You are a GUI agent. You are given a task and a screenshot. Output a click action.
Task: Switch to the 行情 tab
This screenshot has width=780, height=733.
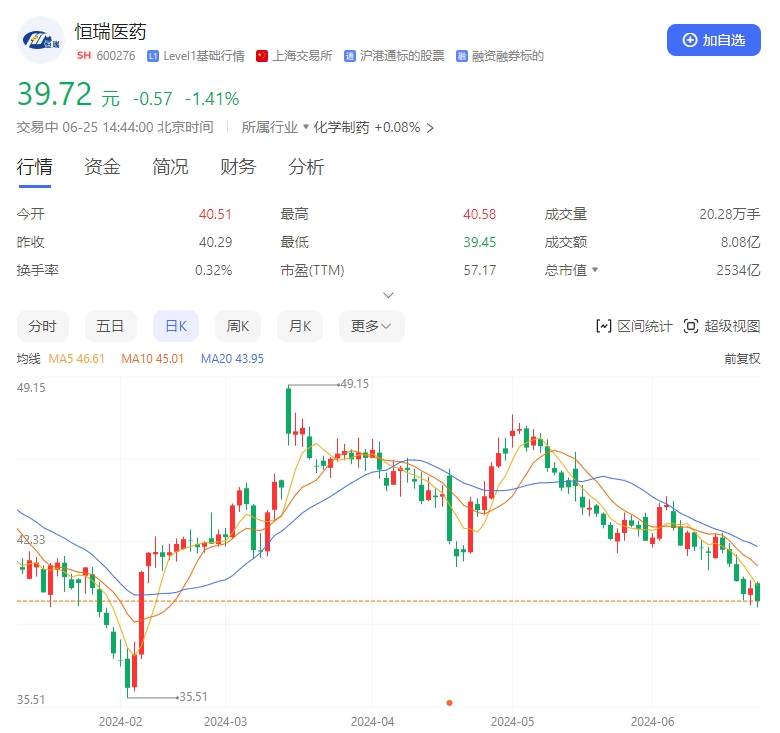(34, 167)
